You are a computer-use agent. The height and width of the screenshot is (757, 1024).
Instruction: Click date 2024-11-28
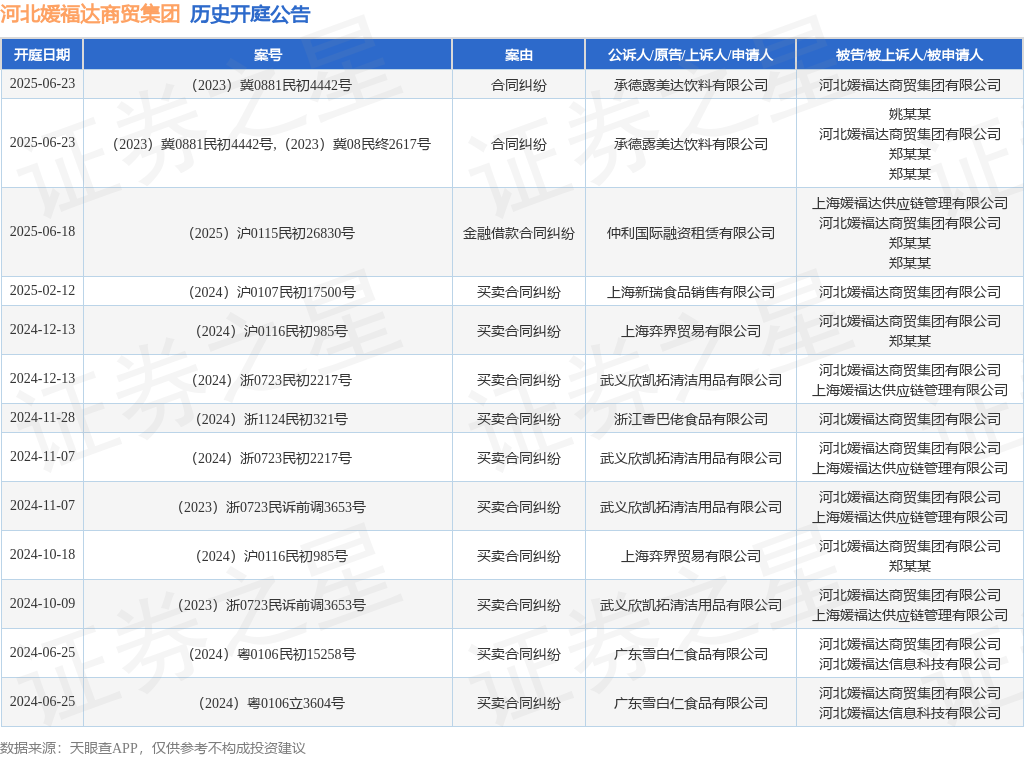[x=42, y=417]
